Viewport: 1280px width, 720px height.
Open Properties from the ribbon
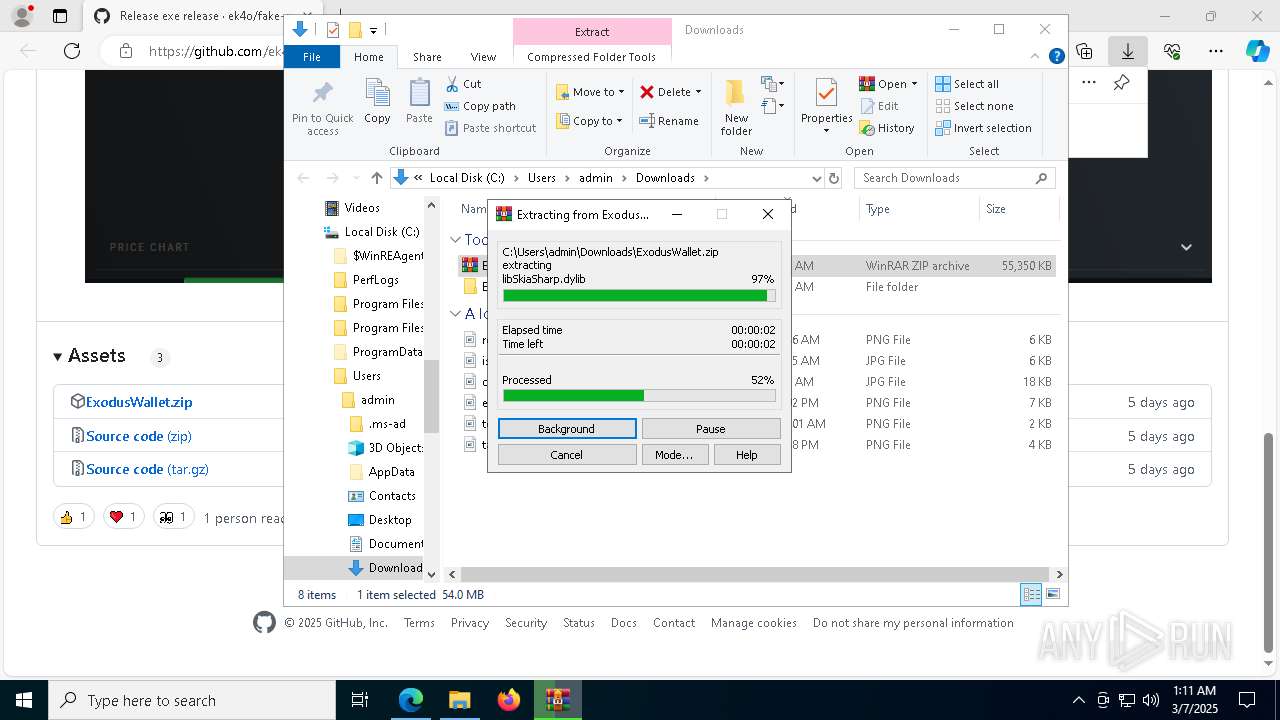826,107
